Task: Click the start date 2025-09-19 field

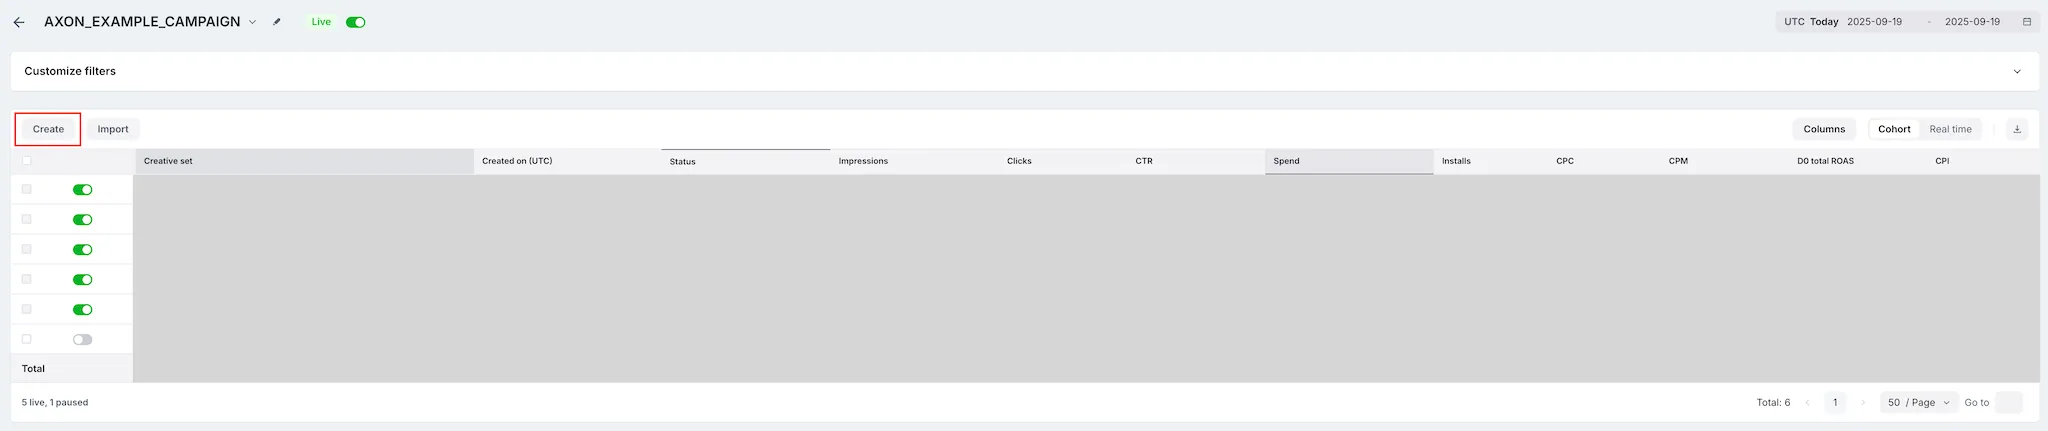Action: click(x=1874, y=22)
